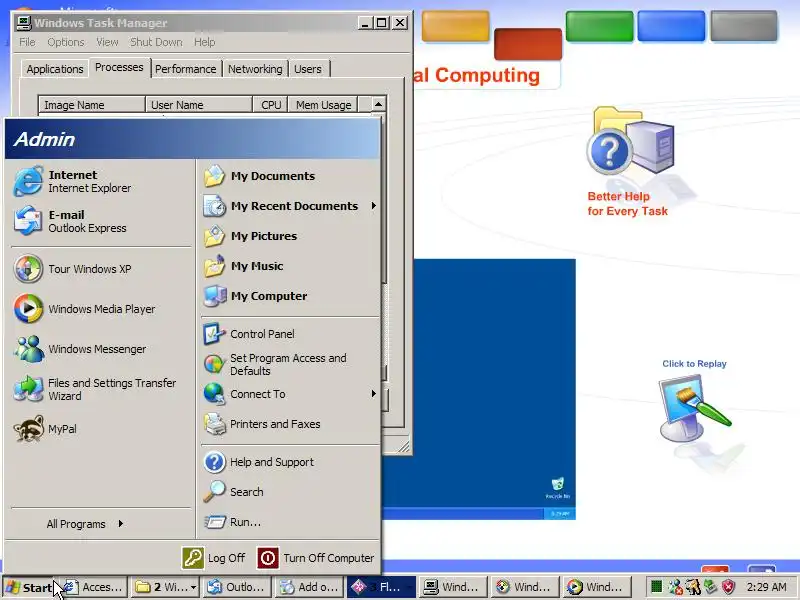Screen dimensions: 800x600
Task: Open My Computer
Action: click(289, 296)
